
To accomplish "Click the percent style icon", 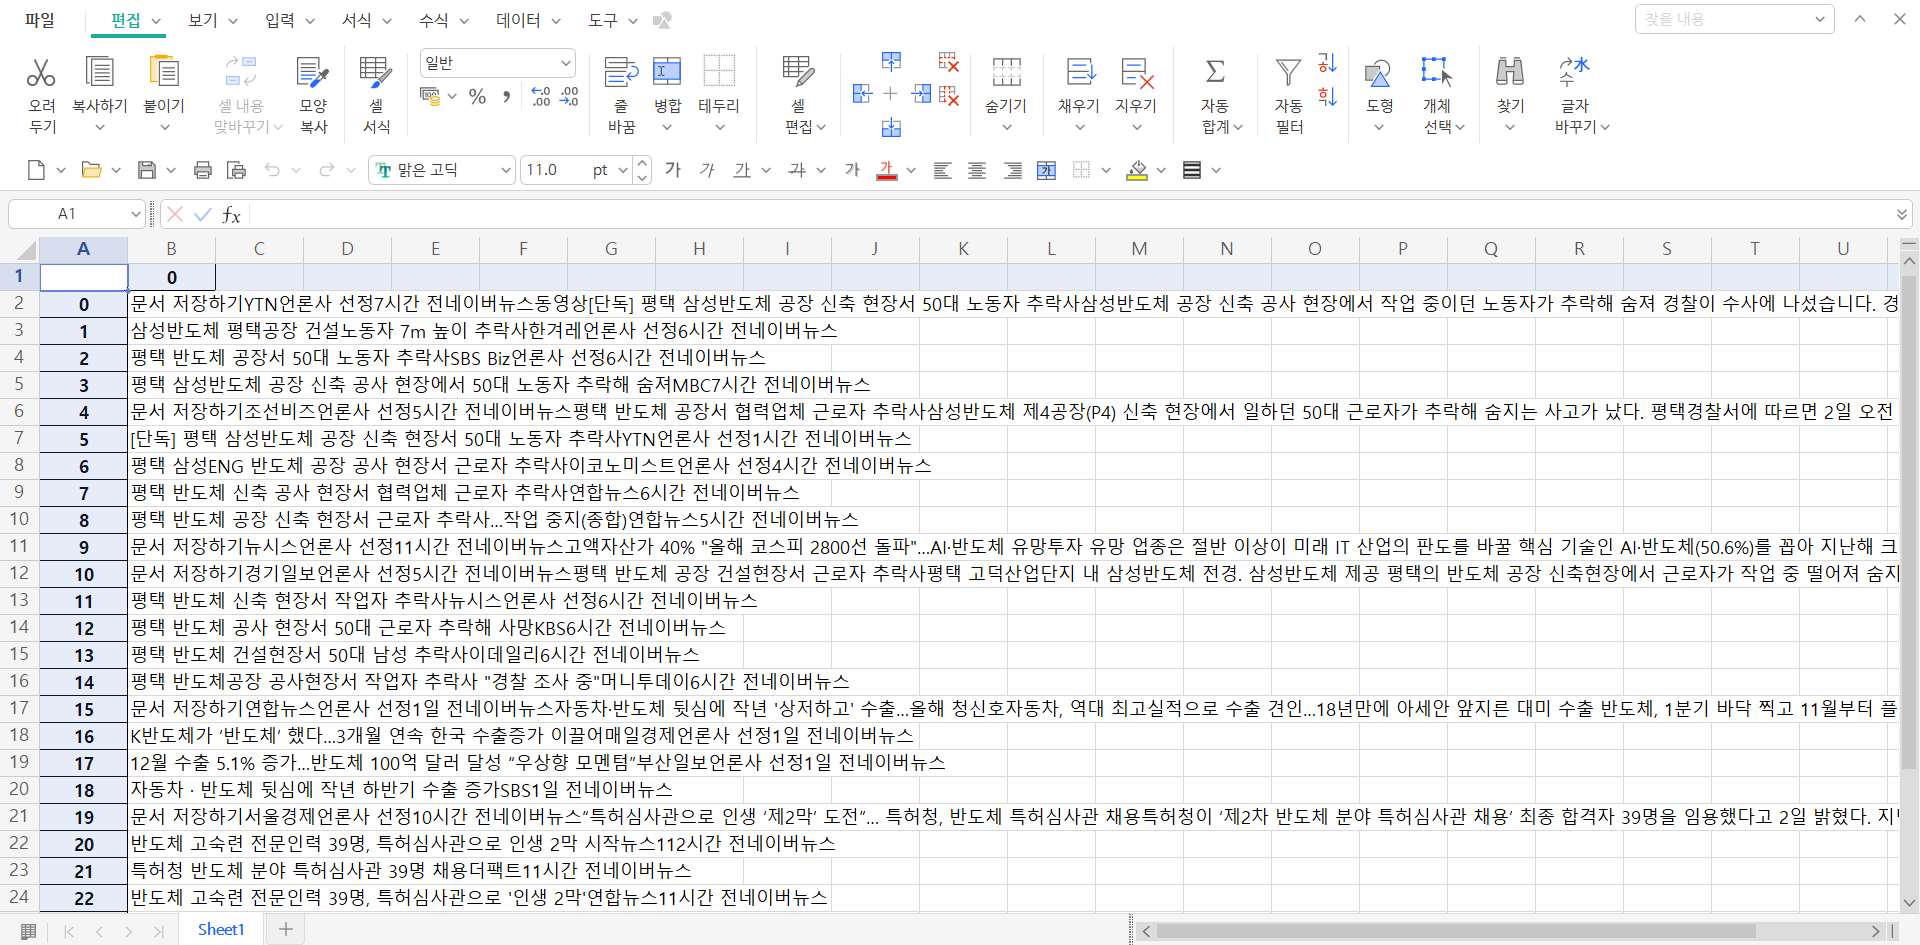I will click(478, 96).
